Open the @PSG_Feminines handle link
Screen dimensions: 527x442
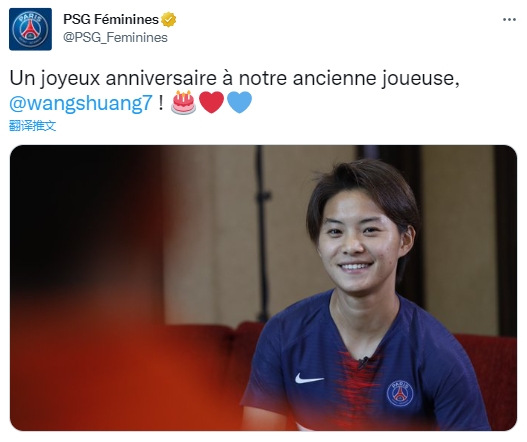click(x=115, y=37)
